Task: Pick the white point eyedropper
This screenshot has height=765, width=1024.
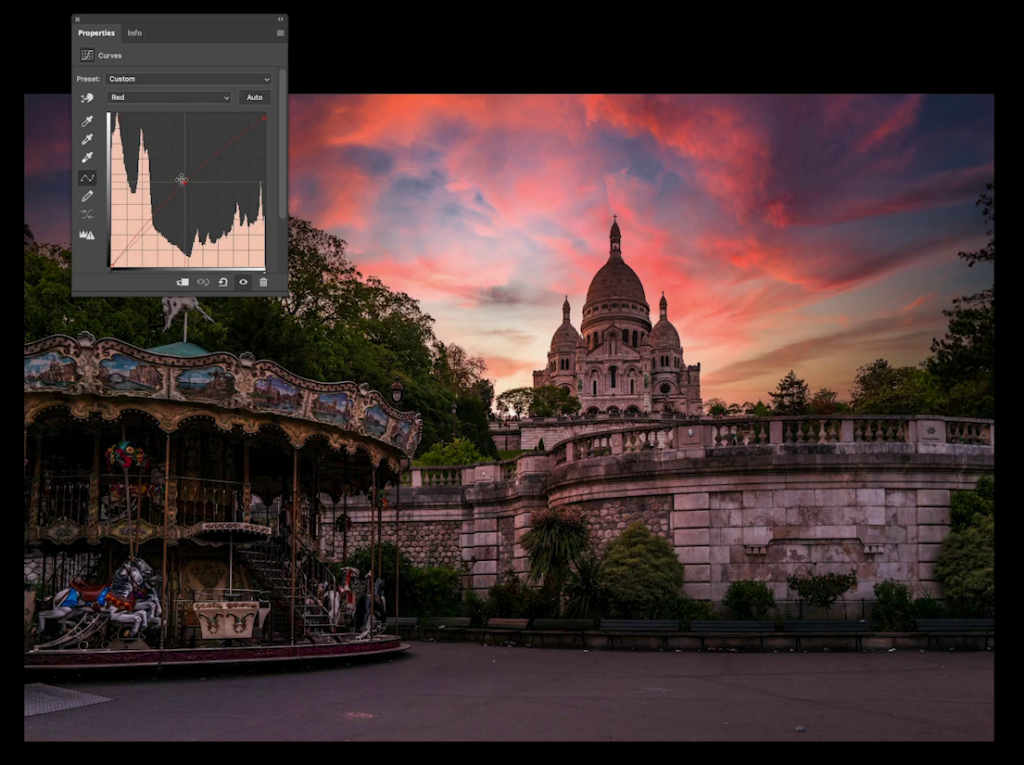Action: pyautogui.click(x=87, y=157)
